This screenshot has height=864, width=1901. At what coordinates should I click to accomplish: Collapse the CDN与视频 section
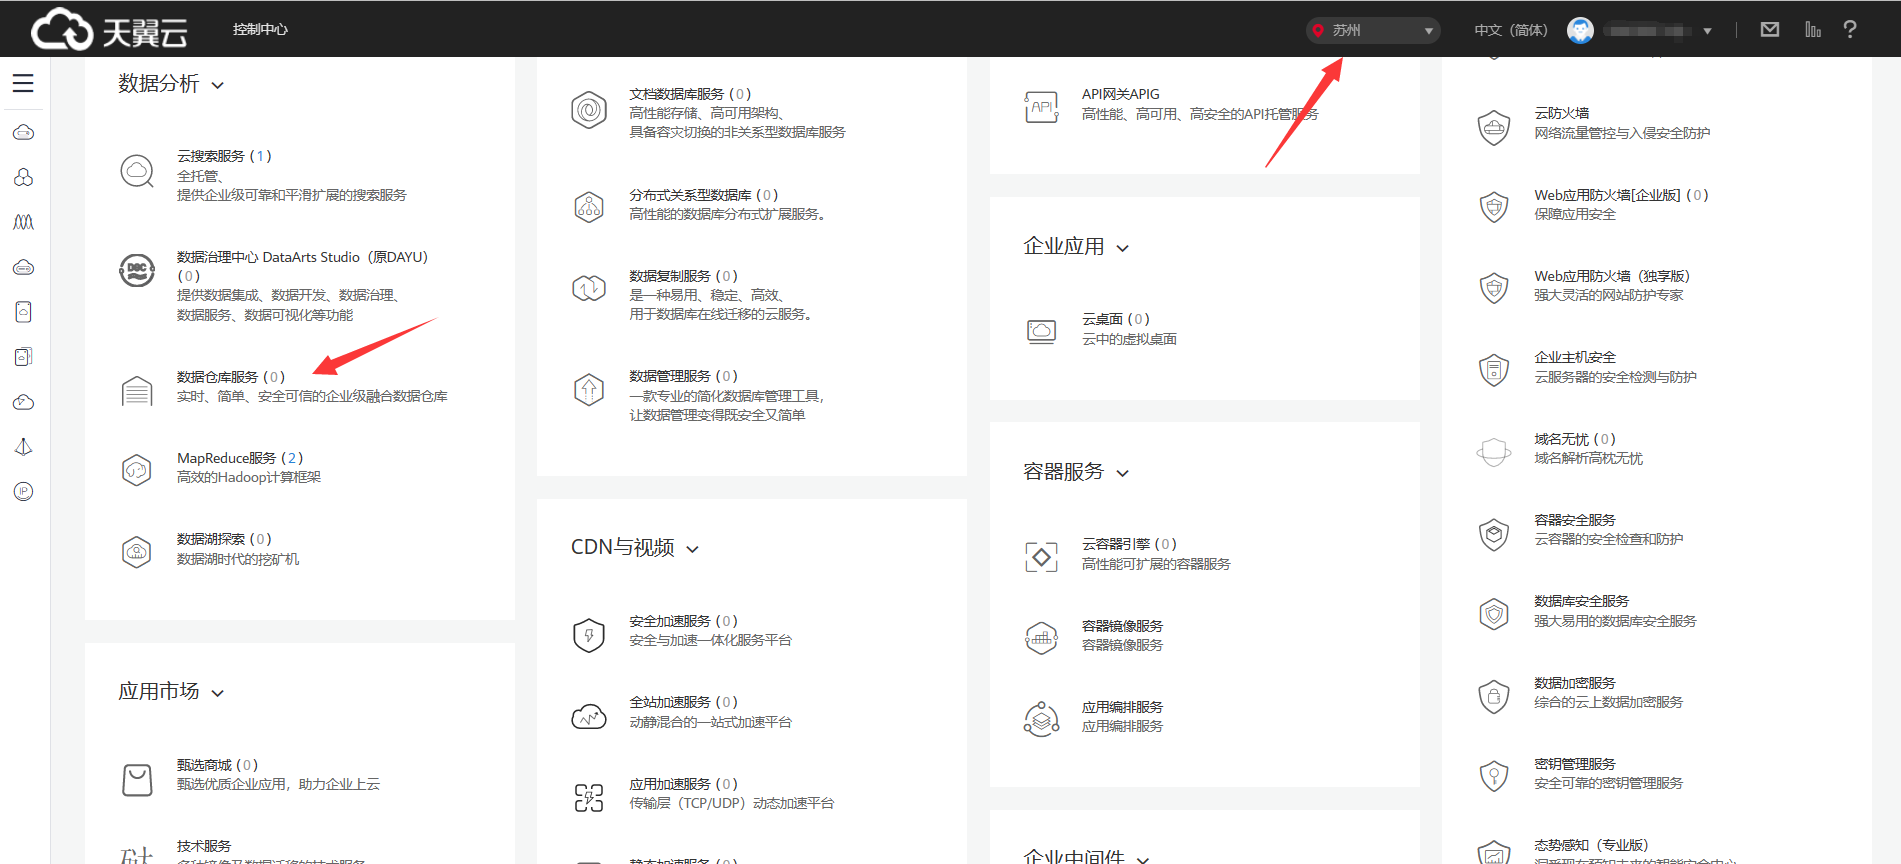(693, 549)
